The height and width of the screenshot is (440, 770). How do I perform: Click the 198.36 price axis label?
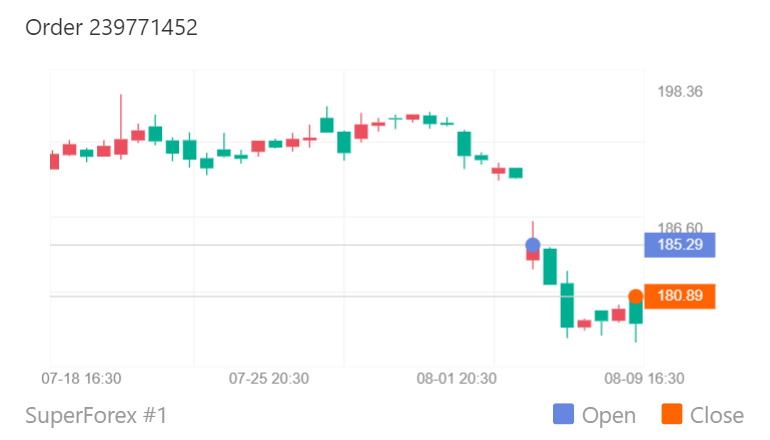(680, 92)
